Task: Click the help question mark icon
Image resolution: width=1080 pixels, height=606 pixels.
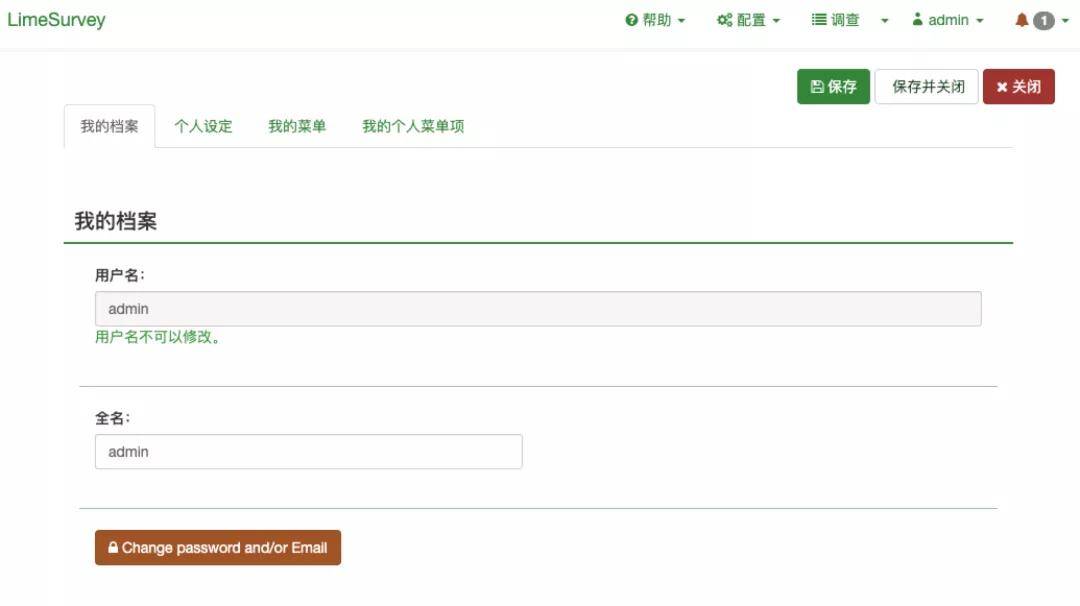Action: 631,20
